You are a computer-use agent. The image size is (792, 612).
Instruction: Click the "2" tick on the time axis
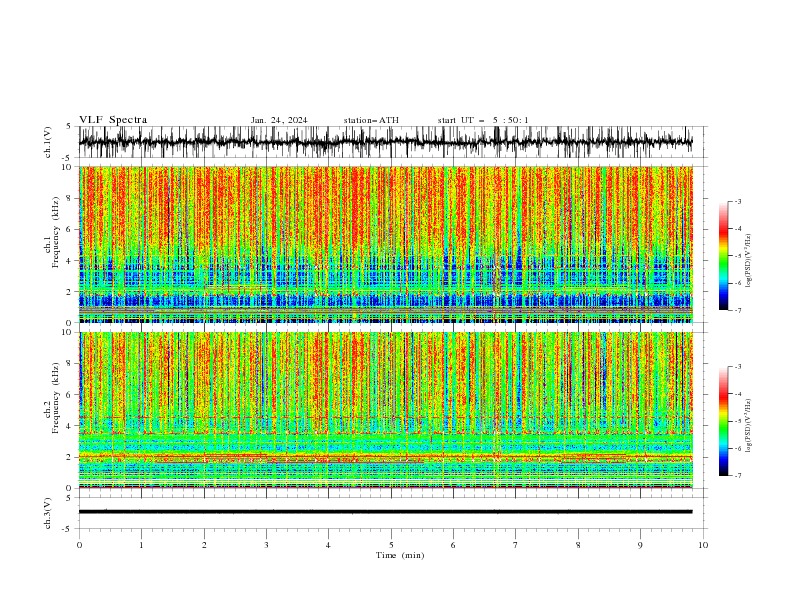coord(204,545)
